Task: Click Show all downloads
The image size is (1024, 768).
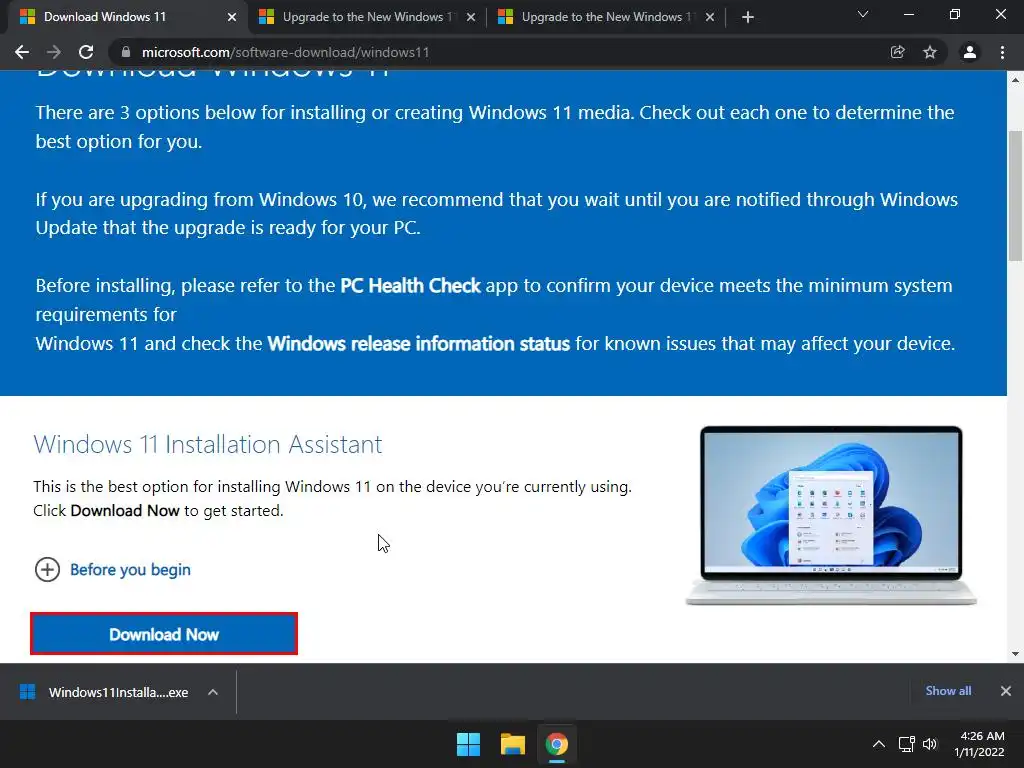Action: (x=948, y=690)
